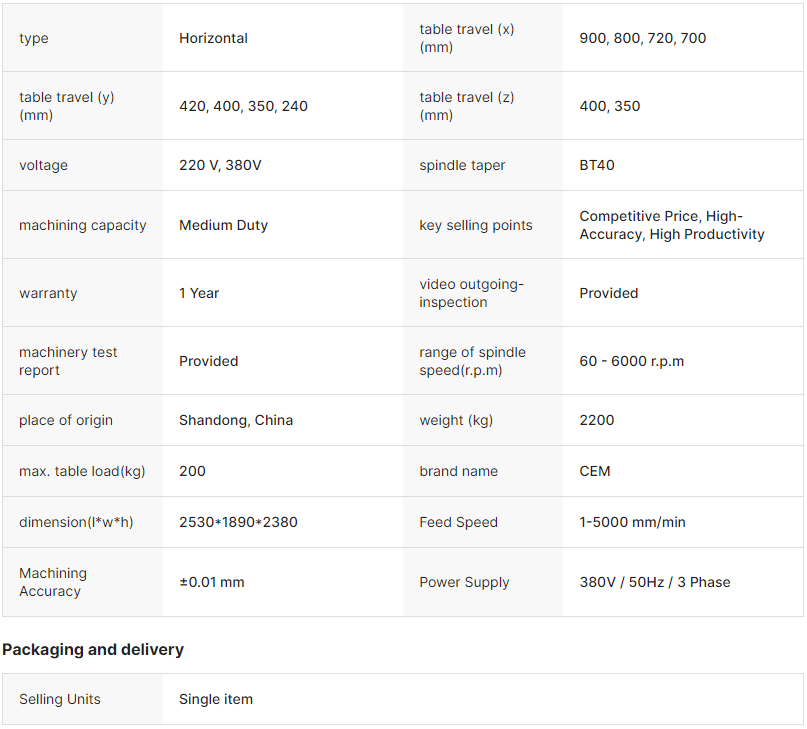Image resolution: width=807 pixels, height=729 pixels.
Task: Click the '220 V, 380V' voltage value
Action: point(220,165)
